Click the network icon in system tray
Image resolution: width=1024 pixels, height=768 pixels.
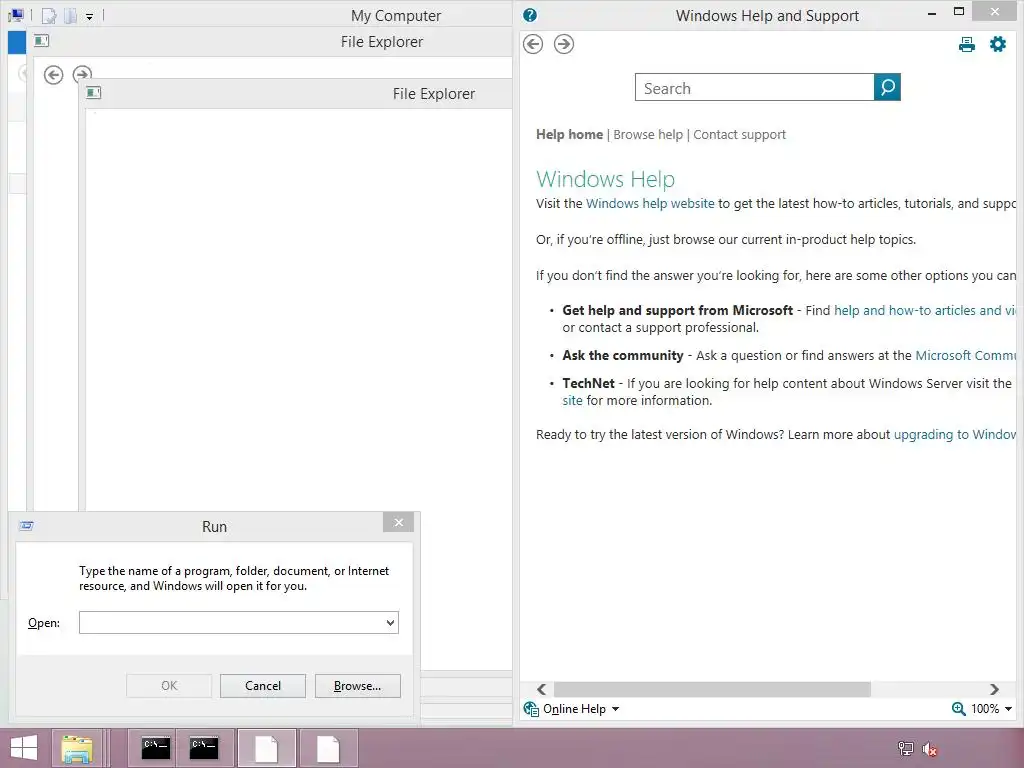point(906,748)
